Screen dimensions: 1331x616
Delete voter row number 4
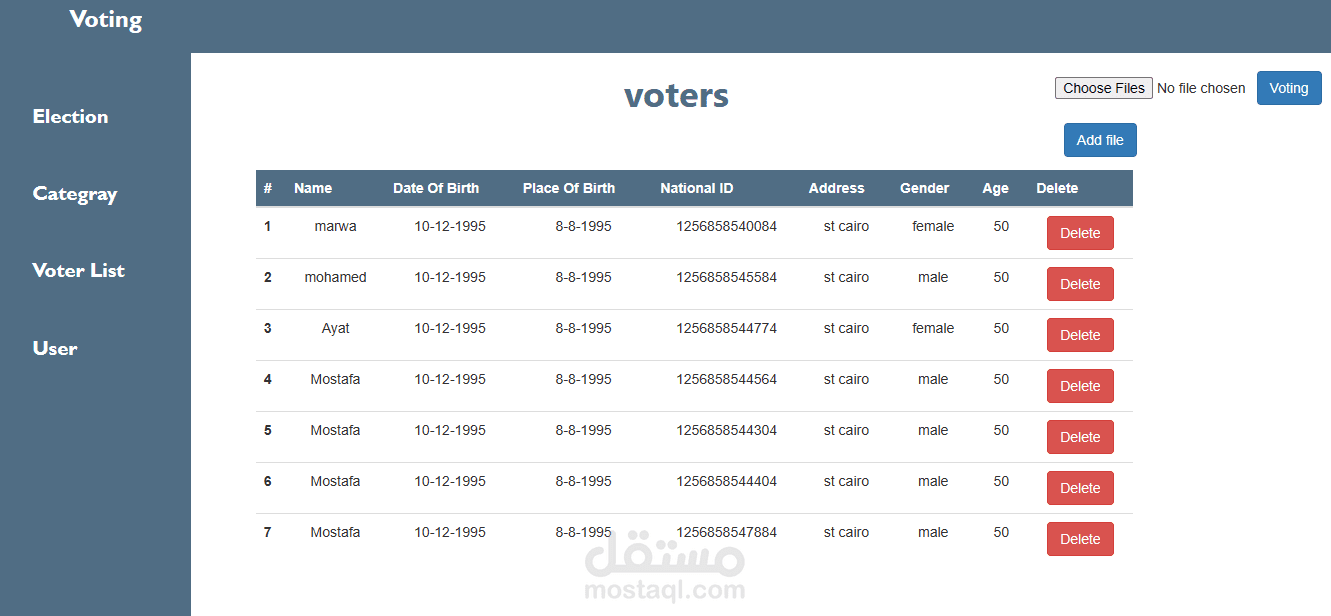1079,386
